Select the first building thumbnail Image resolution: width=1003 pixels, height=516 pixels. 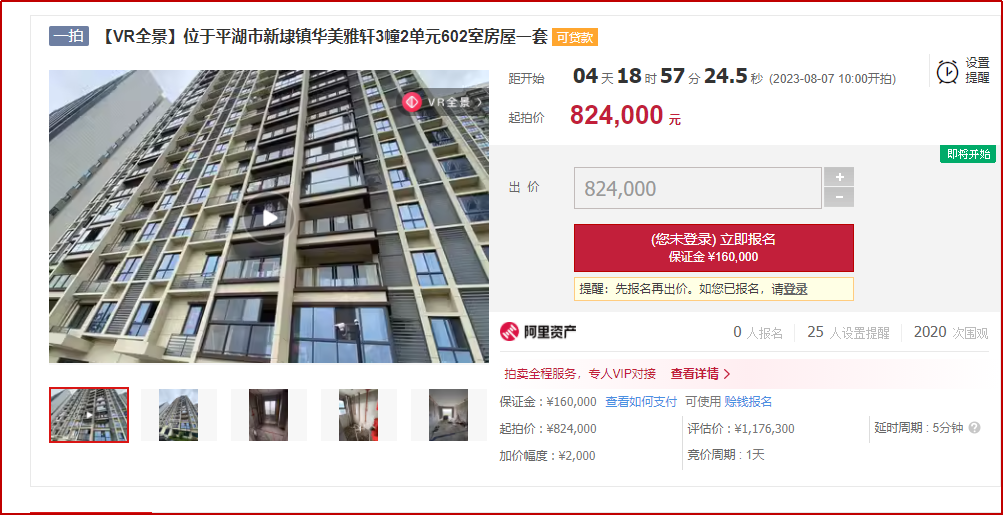click(x=89, y=415)
